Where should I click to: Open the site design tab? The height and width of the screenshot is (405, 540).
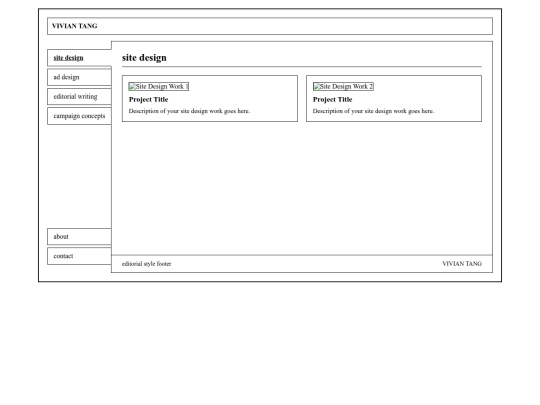pyautogui.click(x=80, y=58)
